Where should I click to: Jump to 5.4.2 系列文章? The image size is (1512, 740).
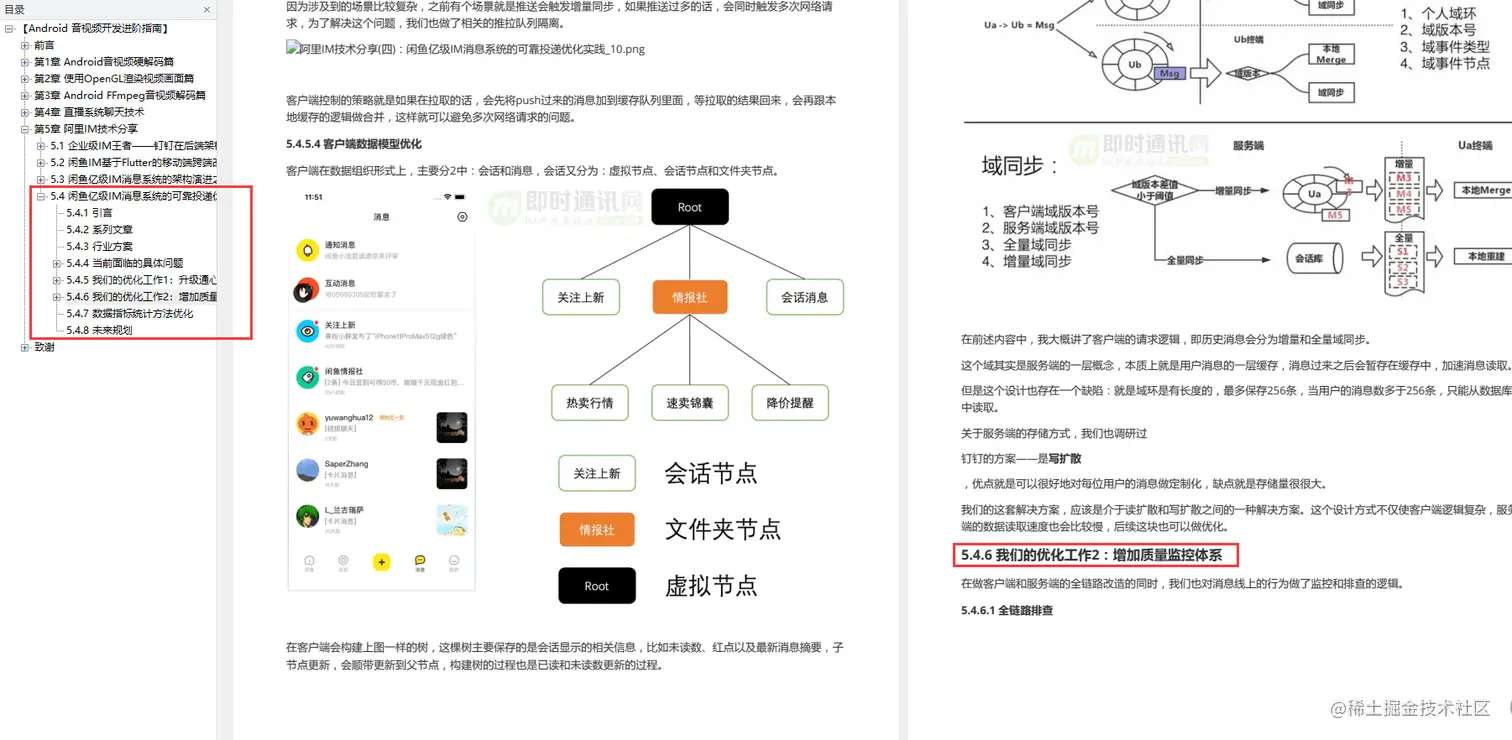click(x=99, y=230)
